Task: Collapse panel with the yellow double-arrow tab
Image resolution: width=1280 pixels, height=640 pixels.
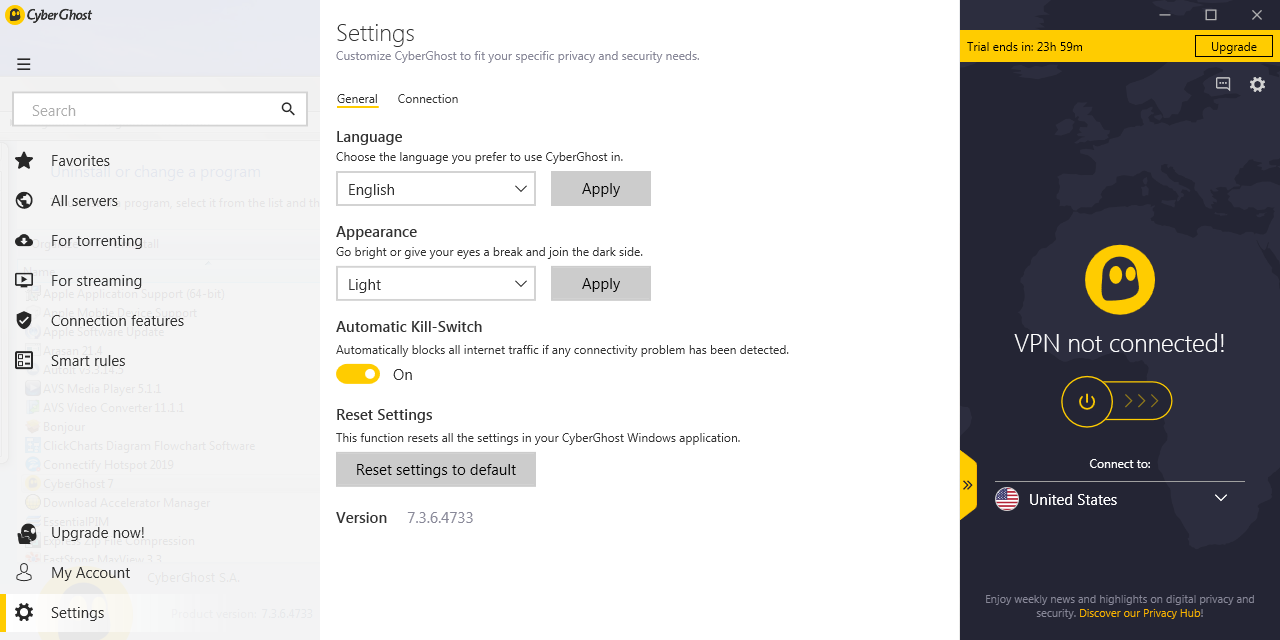Action: coord(968,485)
